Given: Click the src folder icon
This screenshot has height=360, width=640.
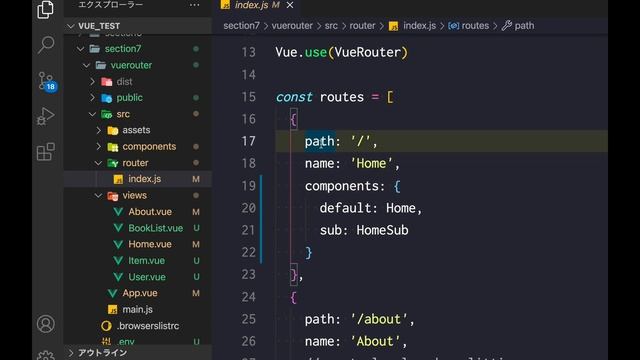Looking at the screenshot, I should click(x=107, y=114).
